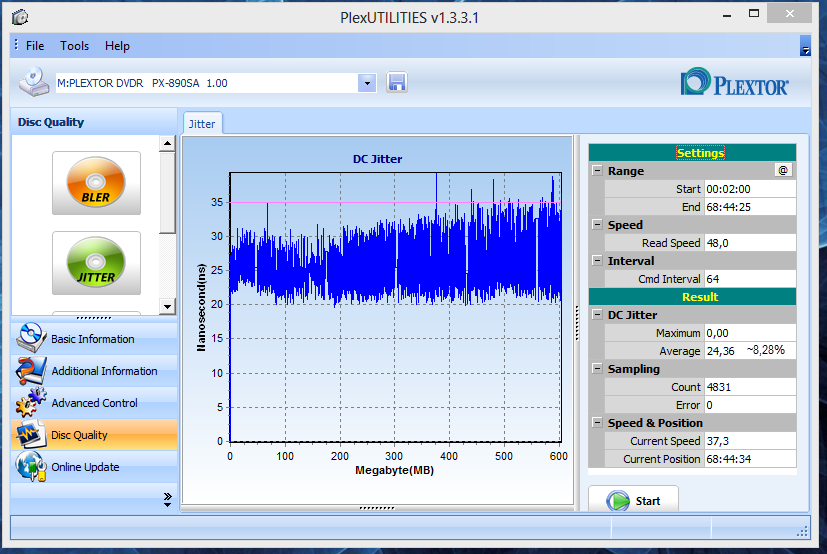Click the Plextor logo
827x554 pixels.
coord(735,82)
